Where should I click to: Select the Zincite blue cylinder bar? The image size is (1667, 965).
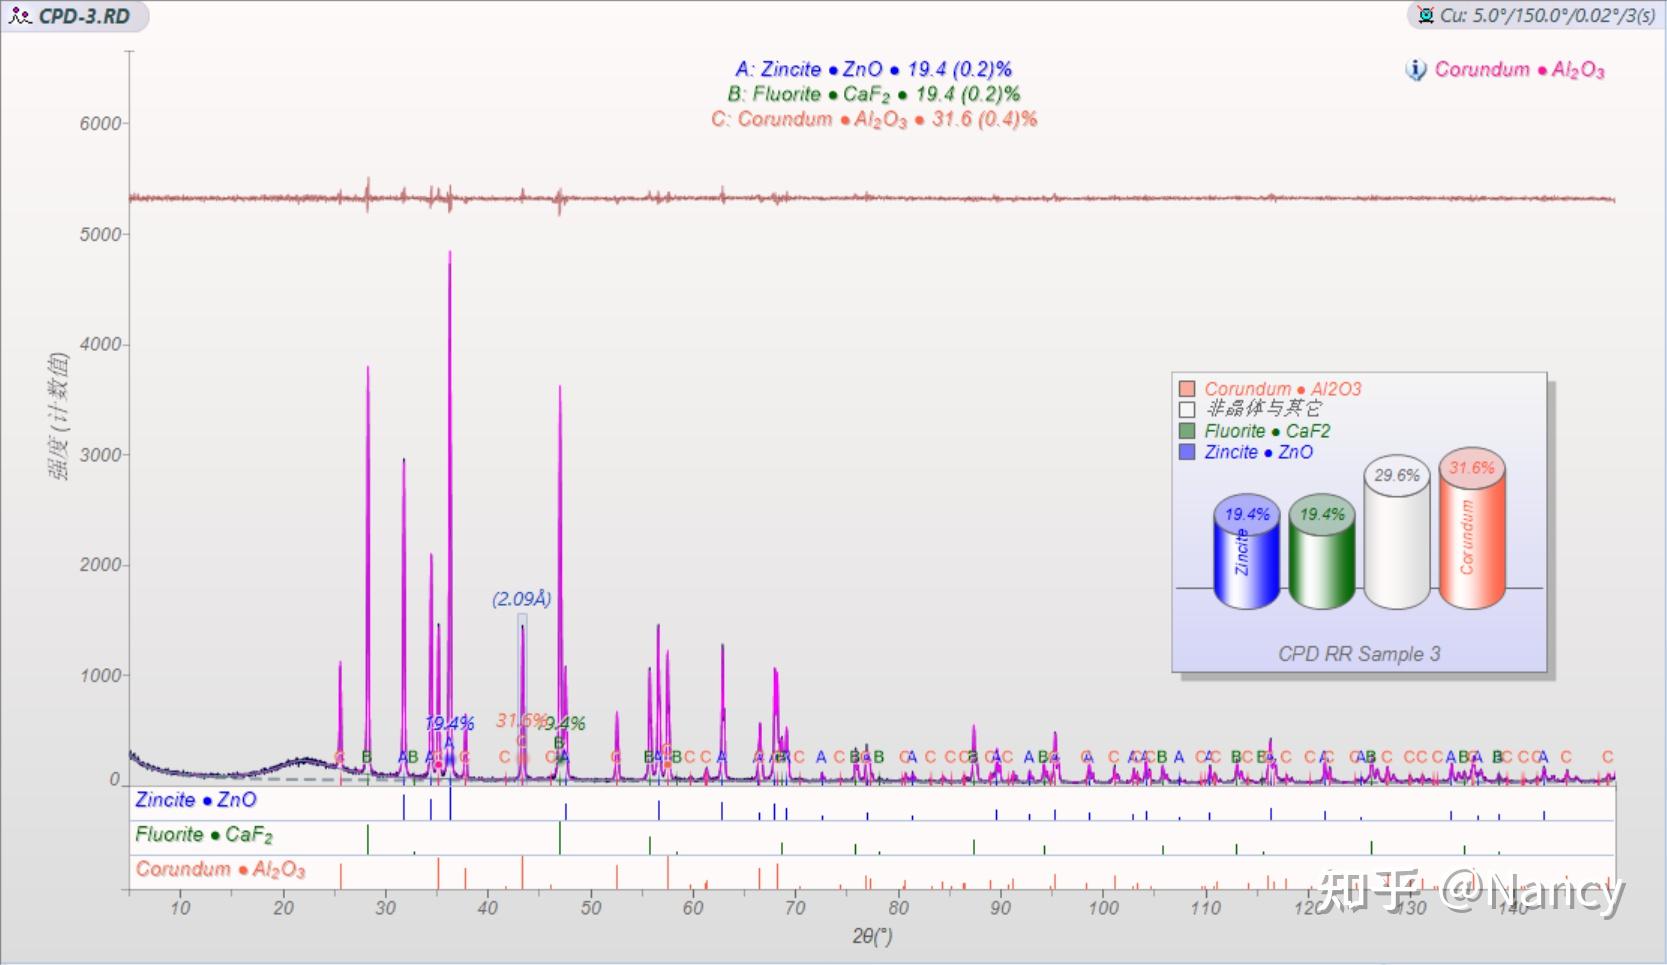(1247, 552)
